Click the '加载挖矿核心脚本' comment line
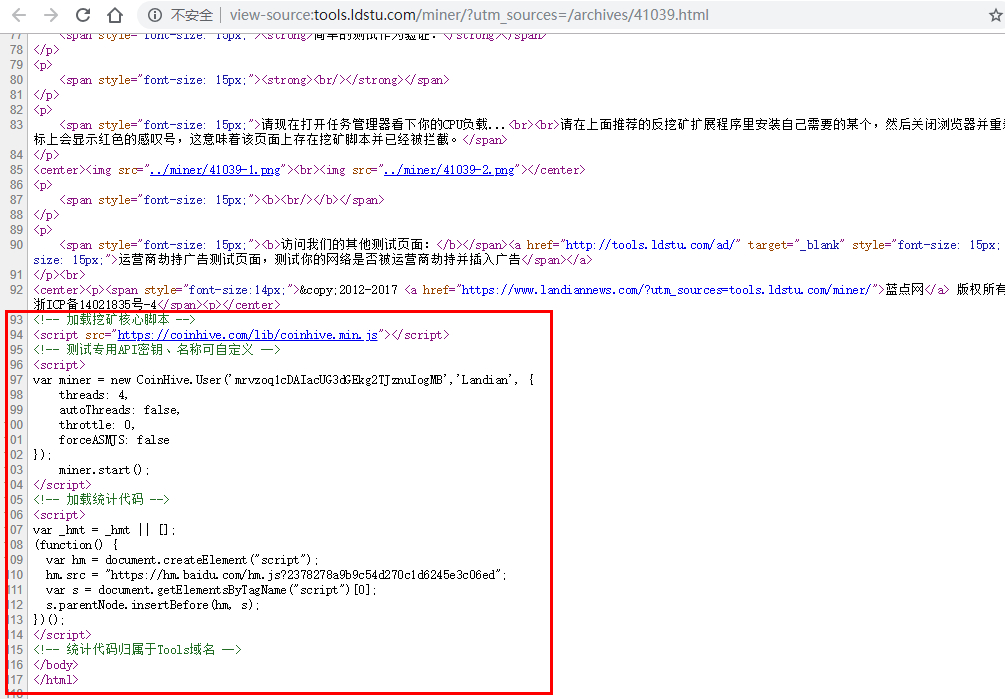The image size is (1005, 699). pos(114,320)
